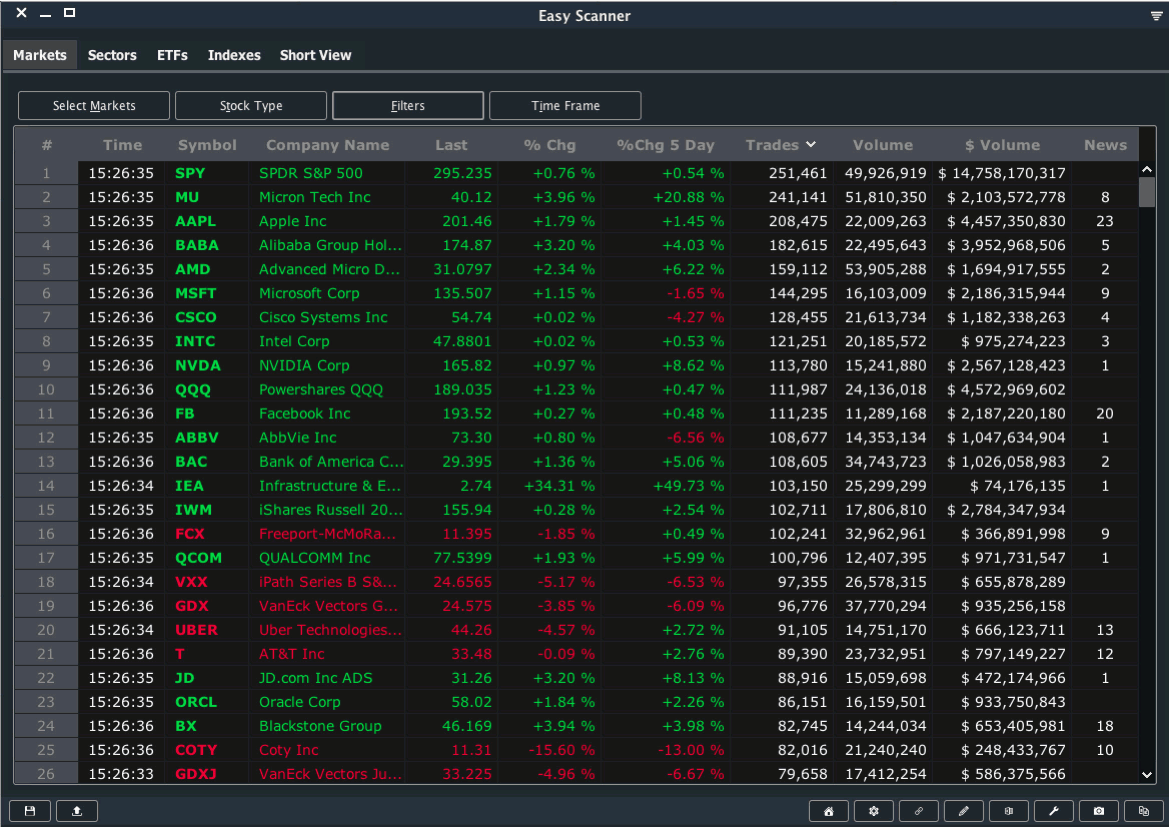Click the pencil edit icon
The width and height of the screenshot is (1169, 827).
[964, 811]
